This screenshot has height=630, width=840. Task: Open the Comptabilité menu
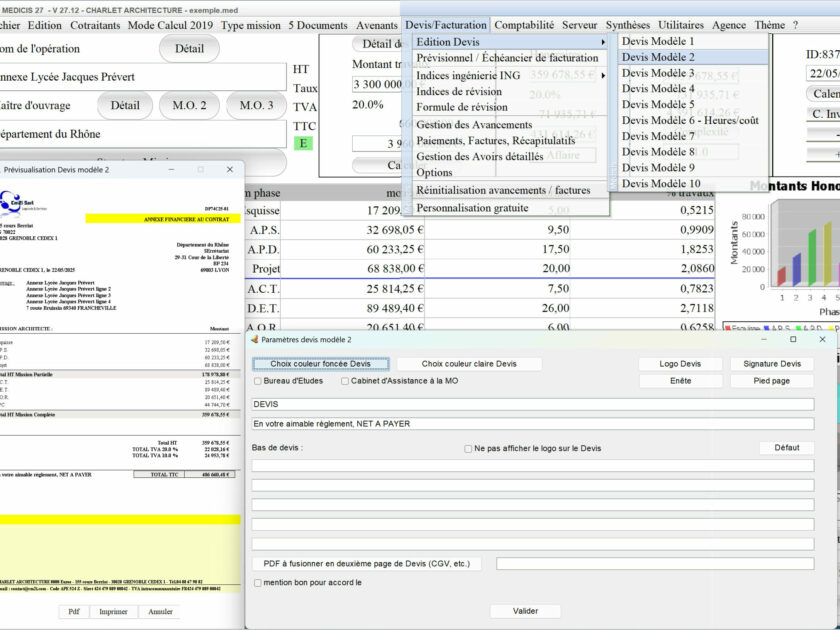tap(524, 25)
